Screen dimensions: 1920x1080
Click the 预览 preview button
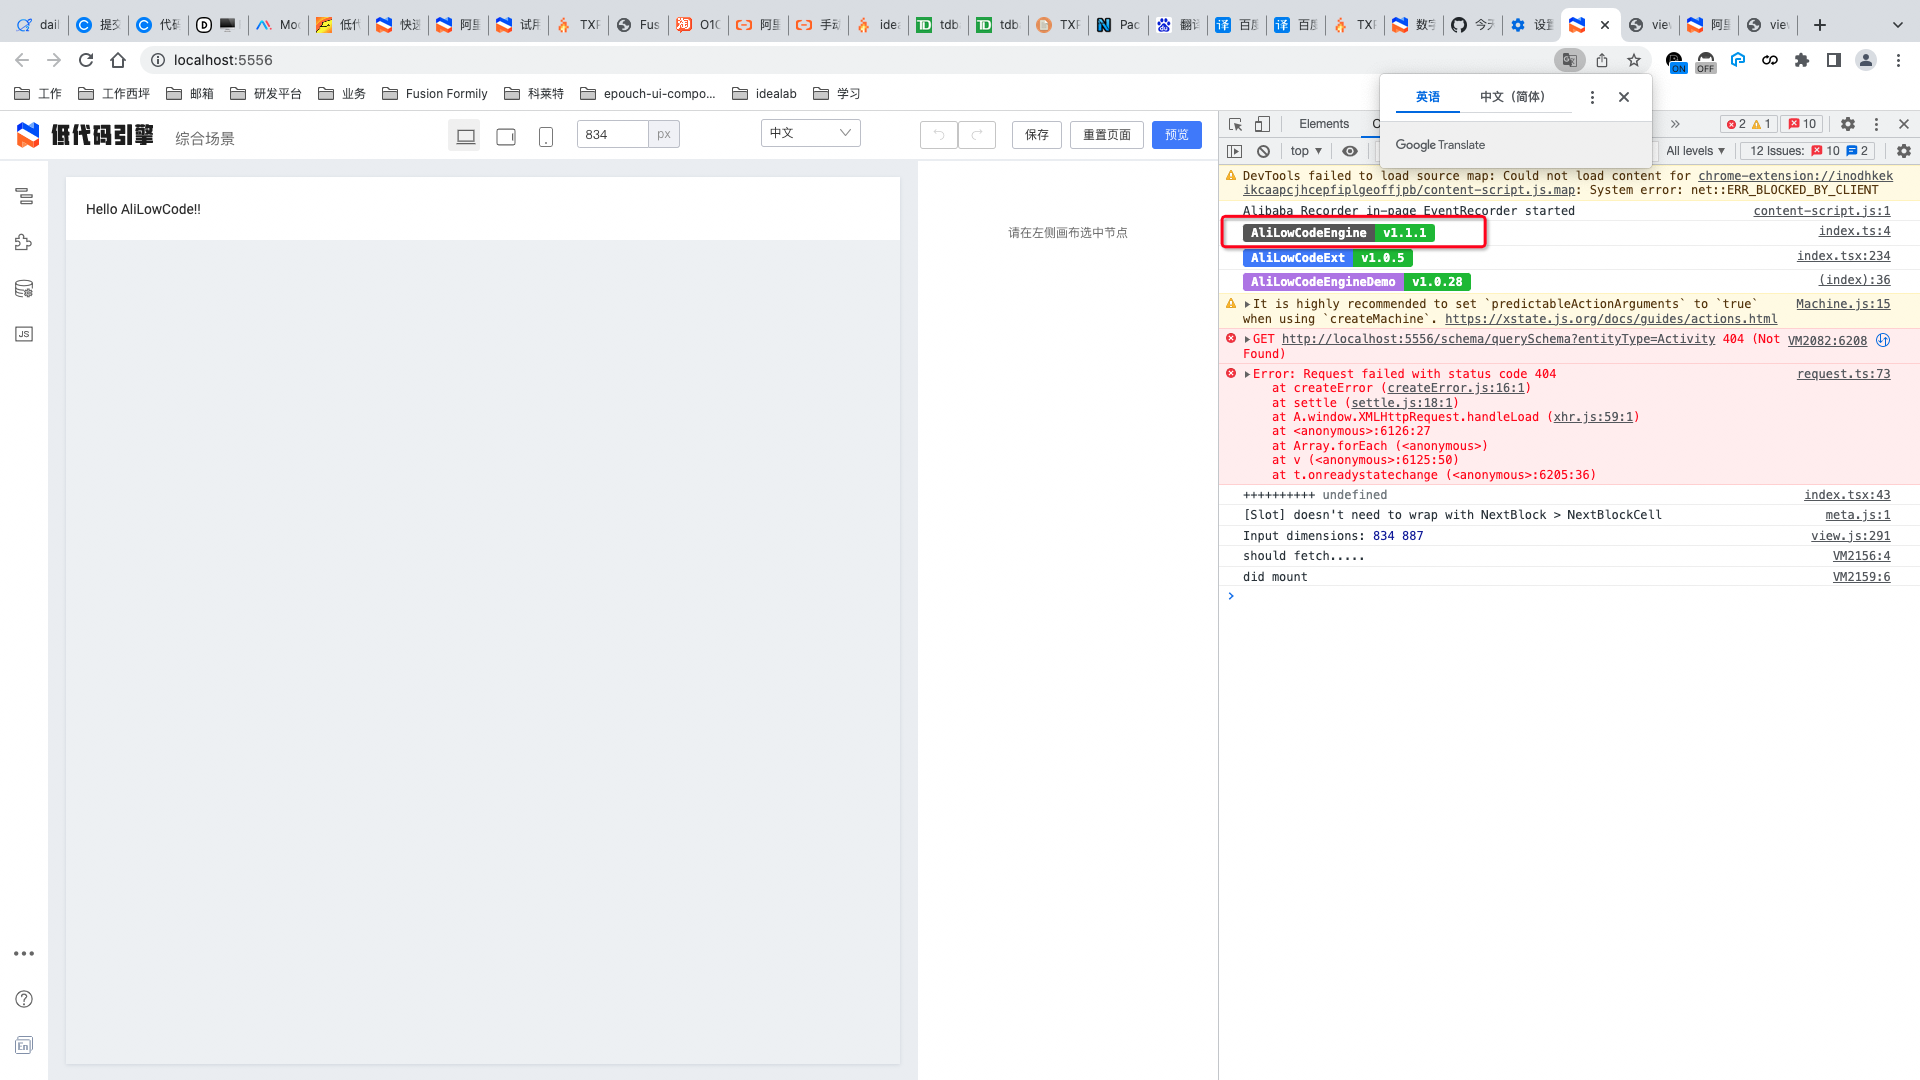point(1176,135)
